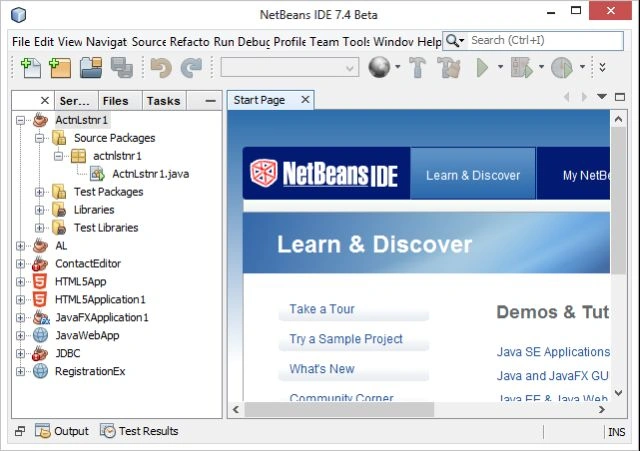Image resolution: width=640 pixels, height=451 pixels.
Task: Close the Start Page tab
Action: pos(305,100)
